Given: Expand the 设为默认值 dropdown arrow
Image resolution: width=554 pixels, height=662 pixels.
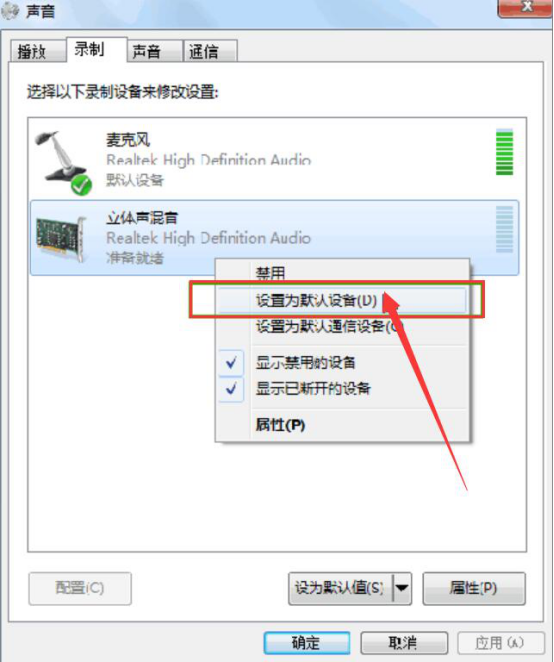Looking at the screenshot, I should pos(402,588).
